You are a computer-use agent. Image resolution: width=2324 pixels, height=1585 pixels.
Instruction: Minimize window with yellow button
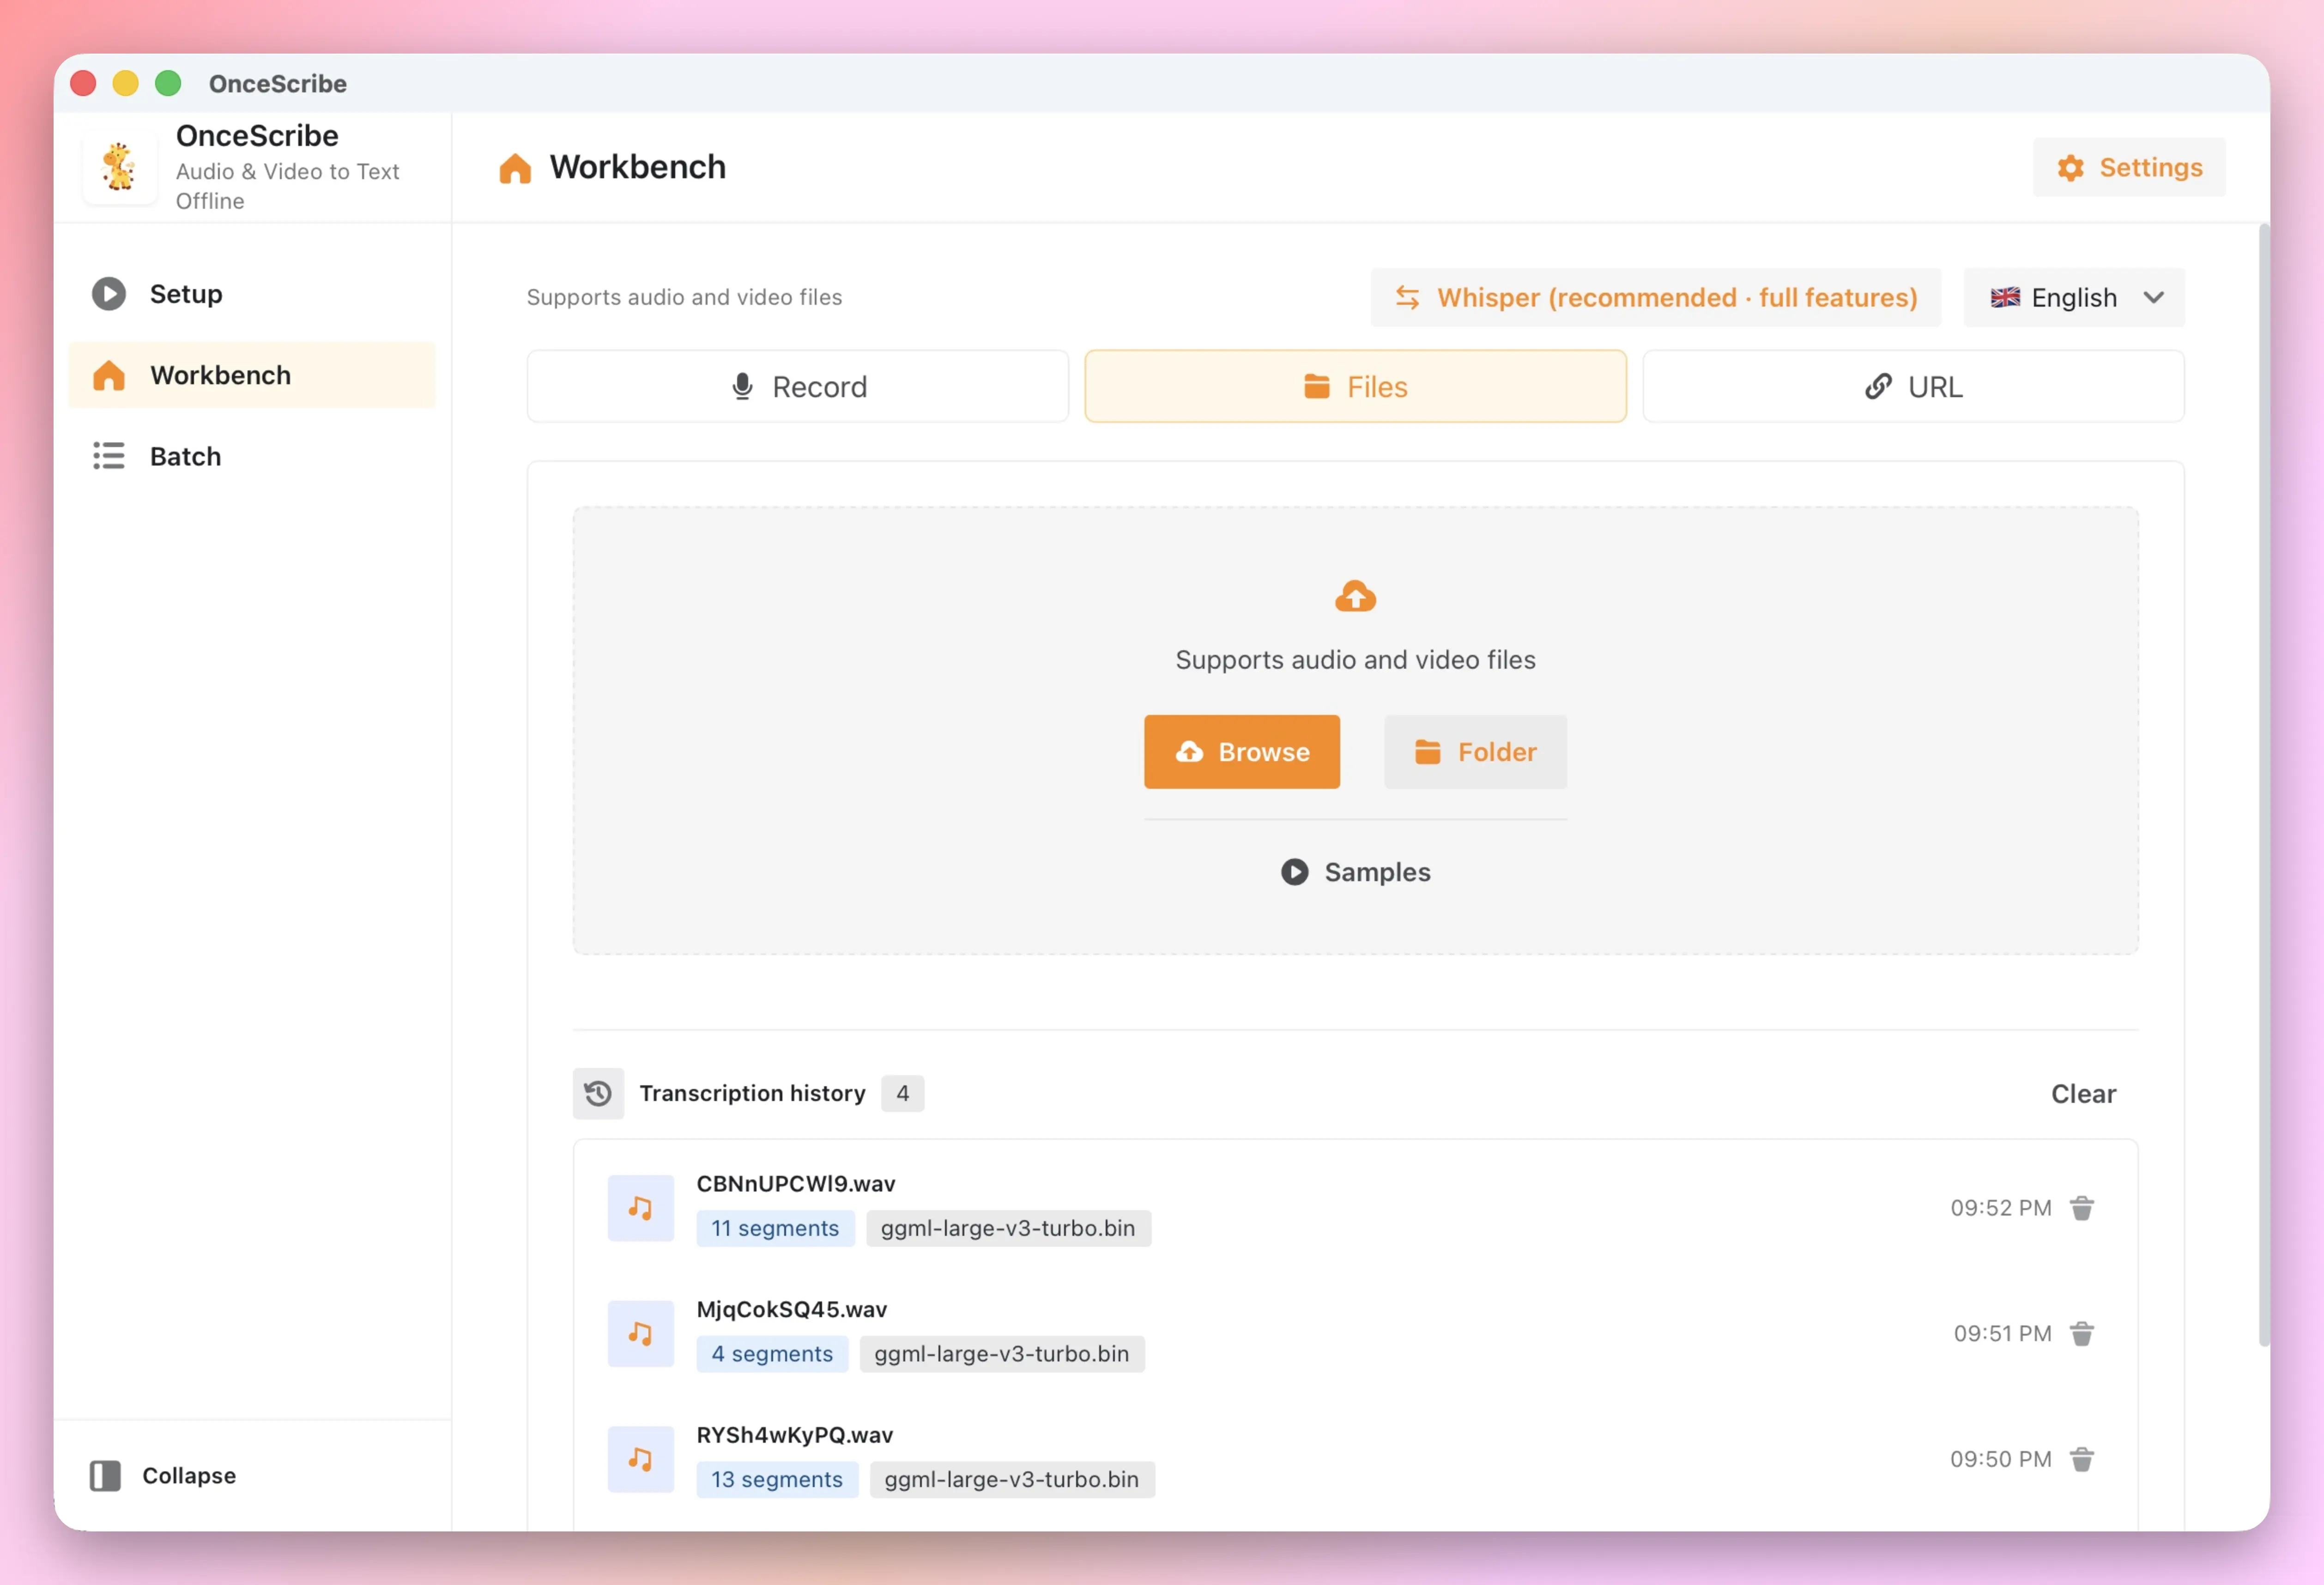125,83
